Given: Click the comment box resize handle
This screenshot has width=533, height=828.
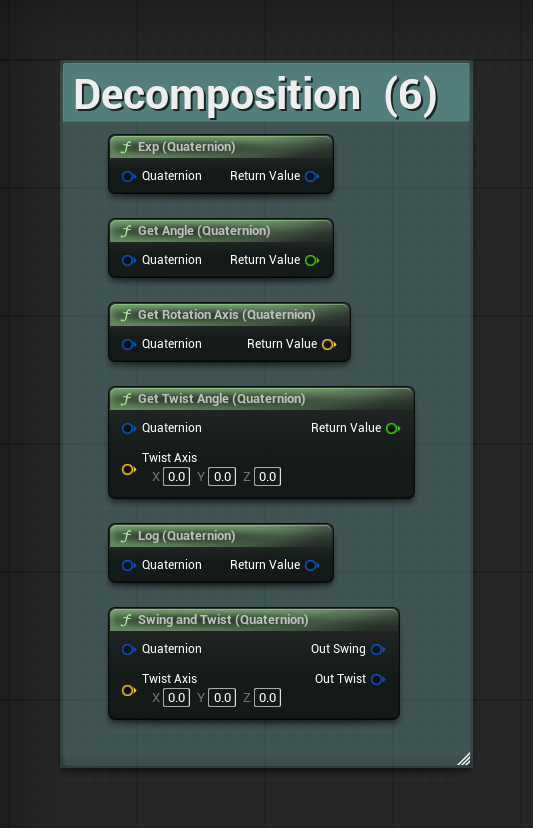Looking at the screenshot, I should (x=464, y=759).
